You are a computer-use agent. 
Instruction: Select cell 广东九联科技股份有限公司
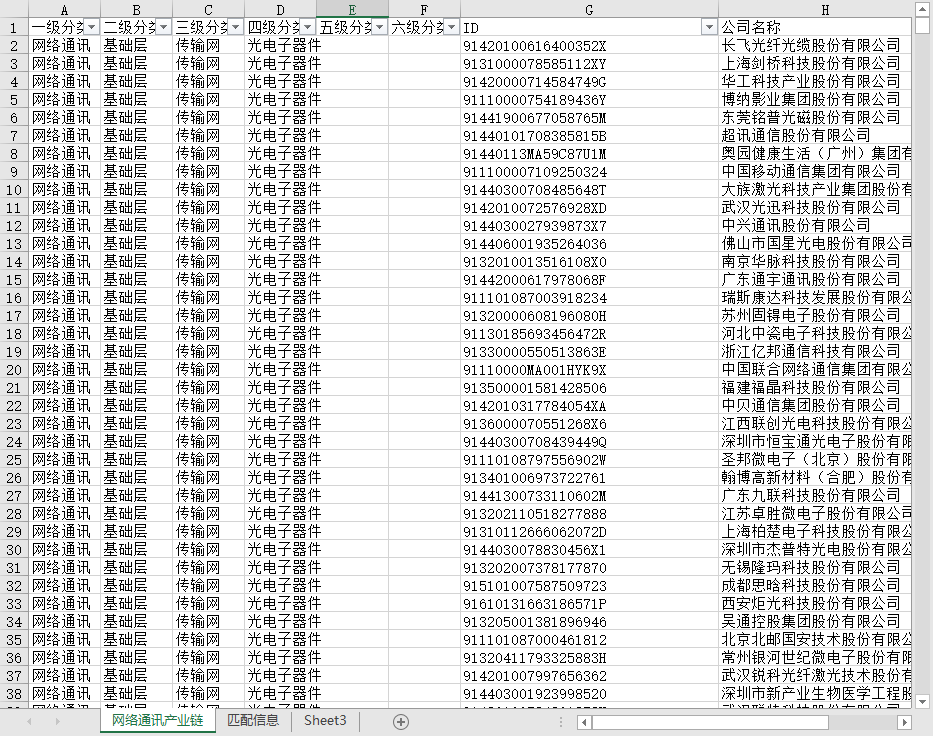tap(815, 496)
